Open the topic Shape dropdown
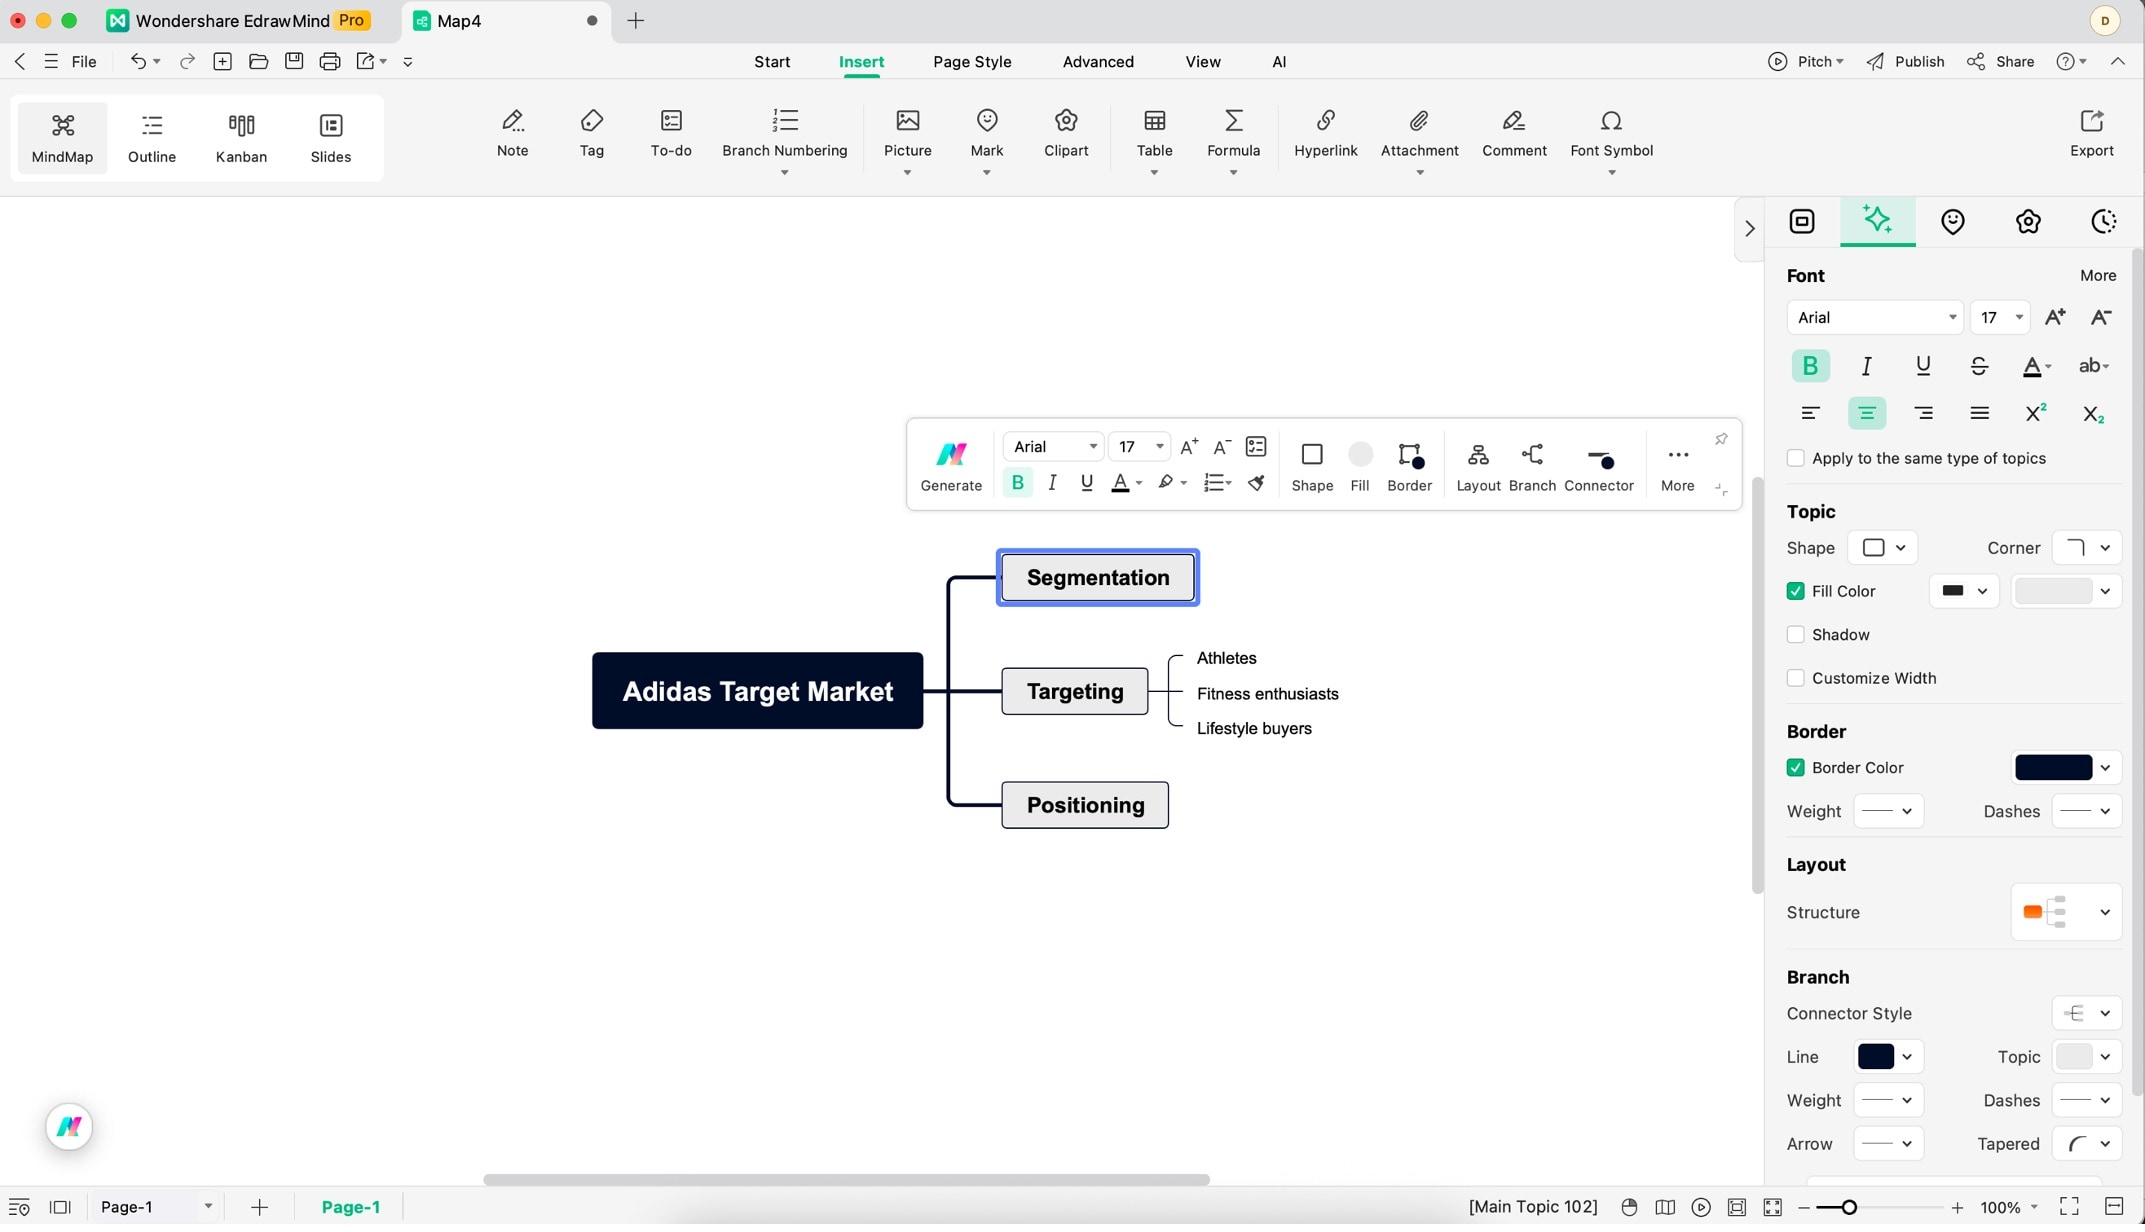This screenshot has width=2145, height=1232. [1883, 547]
